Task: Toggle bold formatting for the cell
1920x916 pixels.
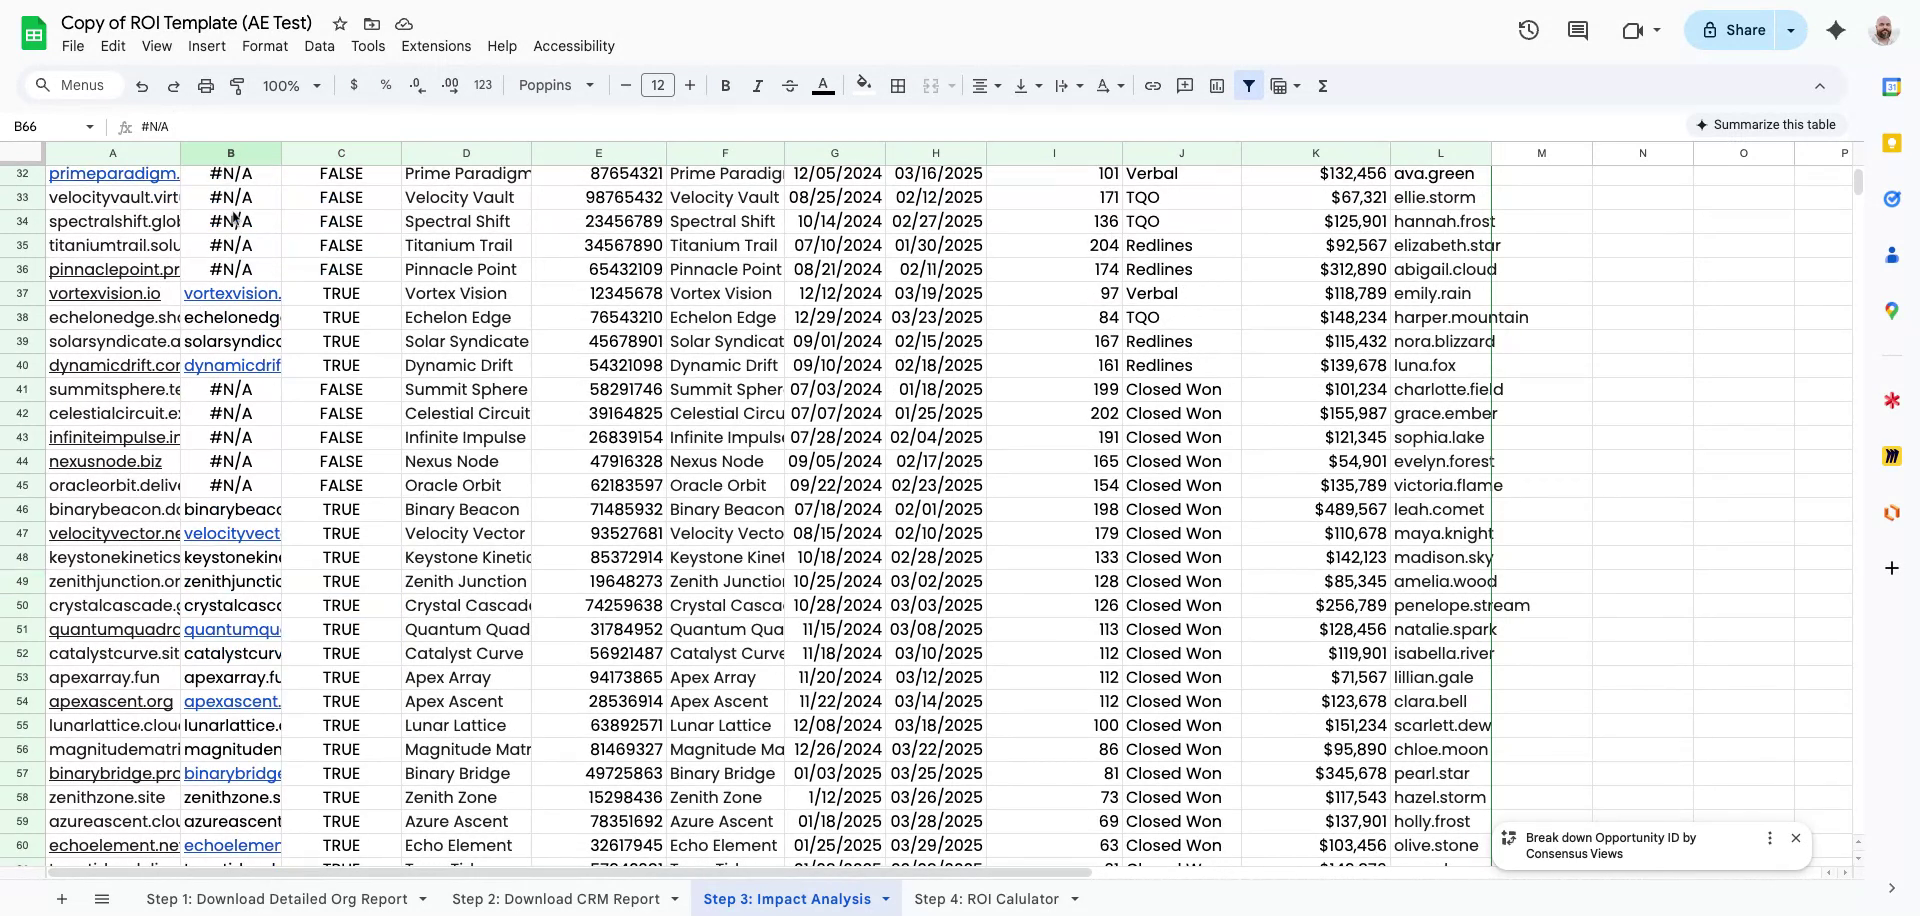Action: point(725,85)
